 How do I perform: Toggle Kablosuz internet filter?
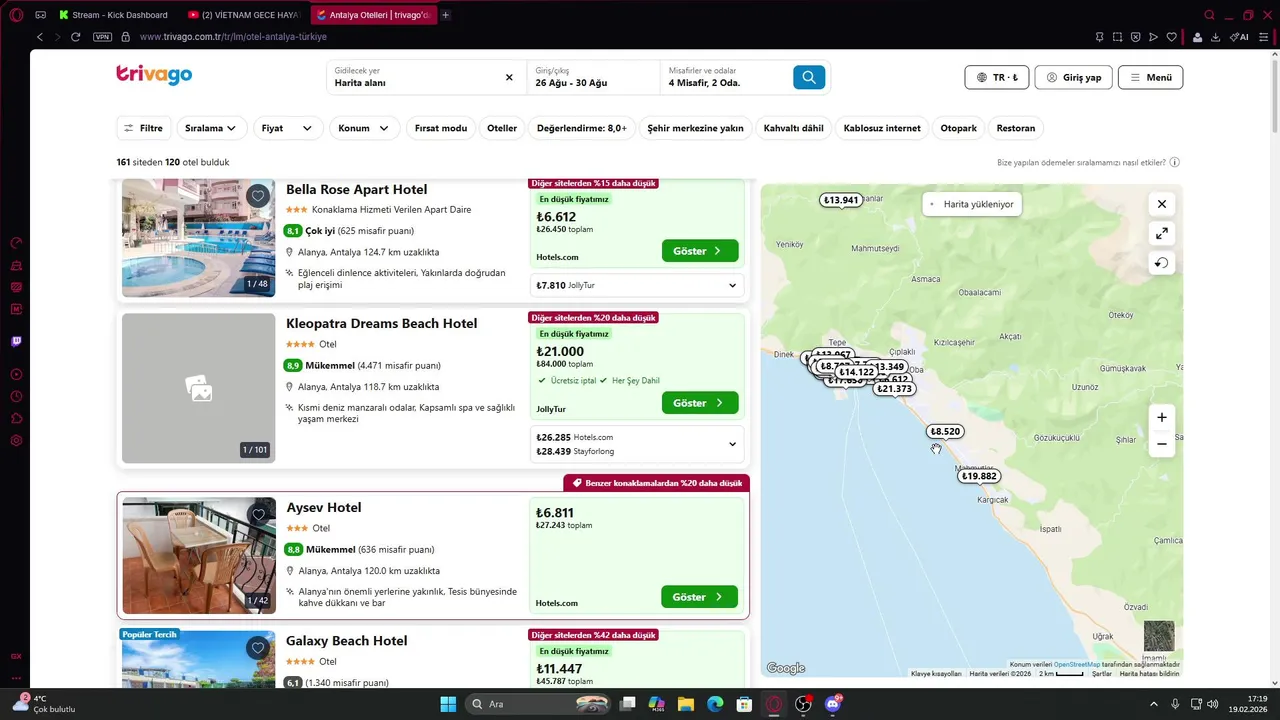pos(882,128)
